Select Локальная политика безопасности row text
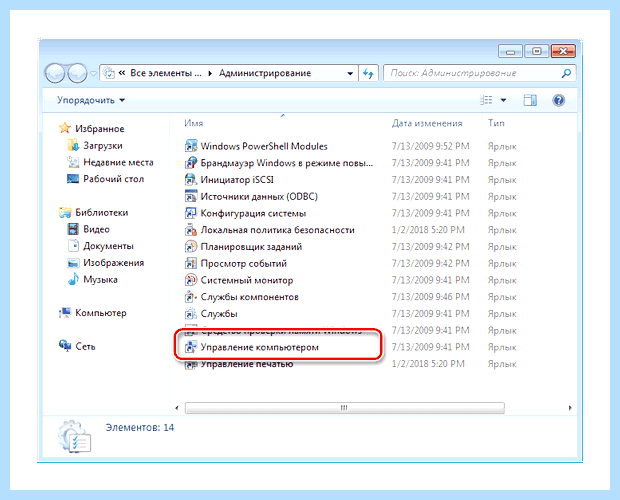620x500 pixels. 278,230
